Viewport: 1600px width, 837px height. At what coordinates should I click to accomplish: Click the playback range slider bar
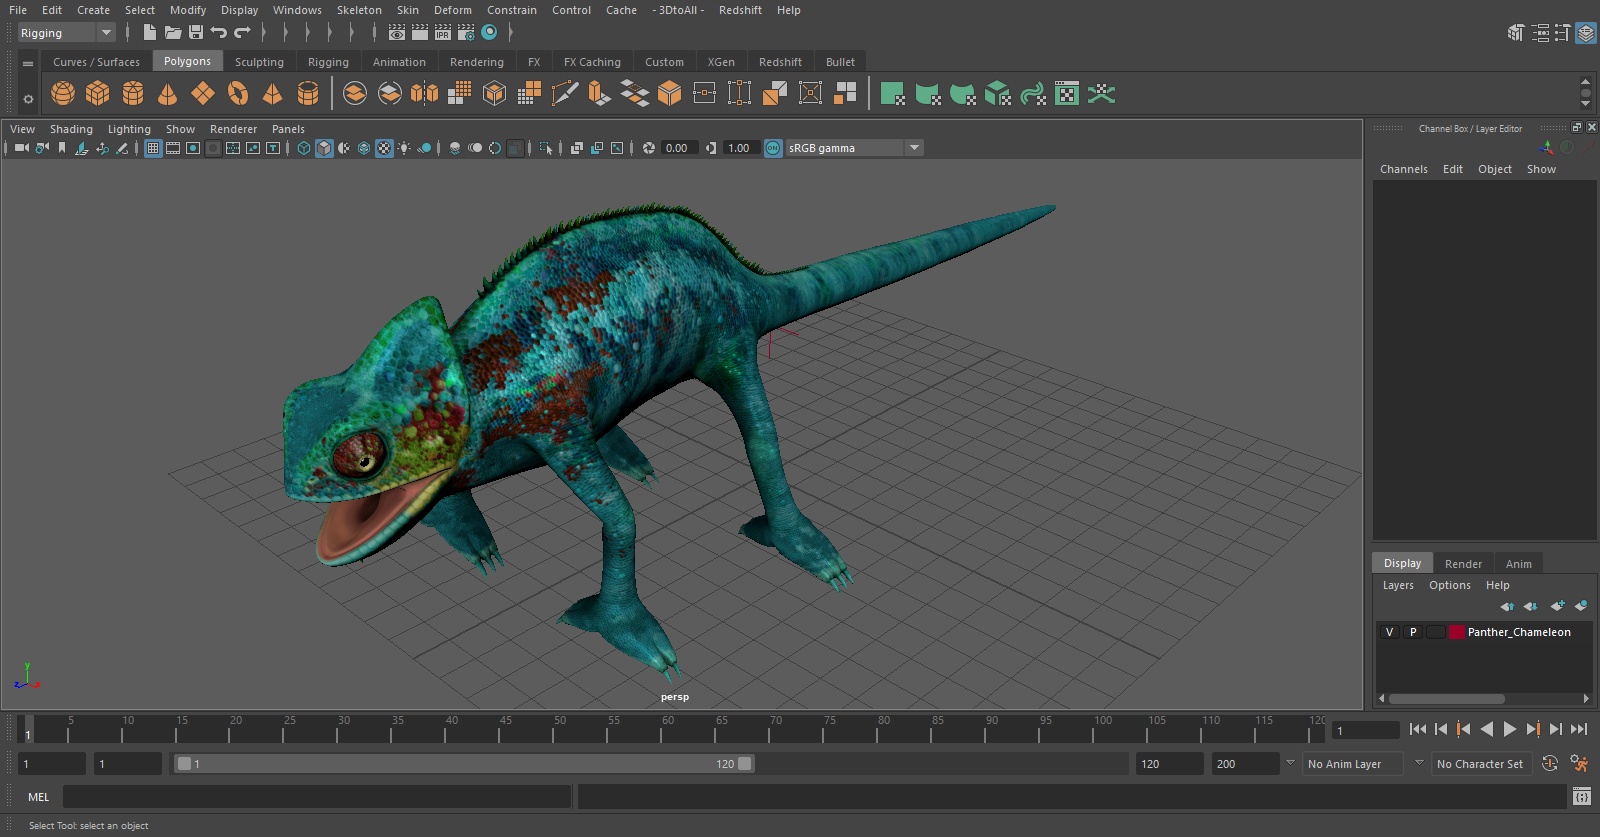point(465,763)
